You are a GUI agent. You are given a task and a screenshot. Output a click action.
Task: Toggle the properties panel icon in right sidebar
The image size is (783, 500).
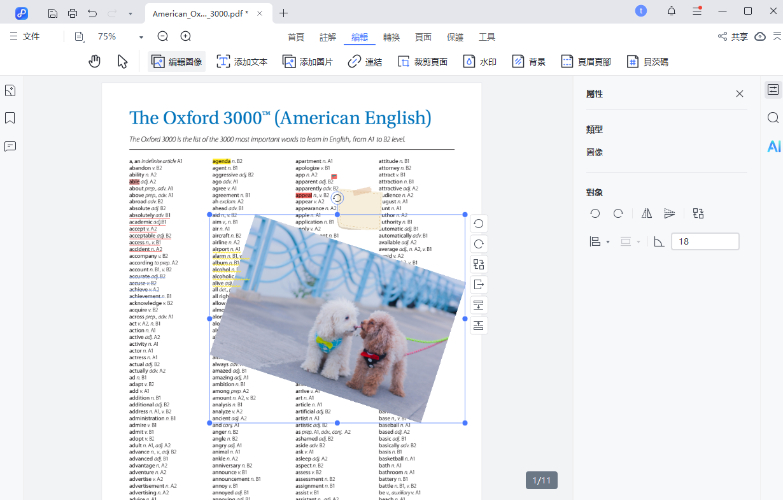pos(773,90)
